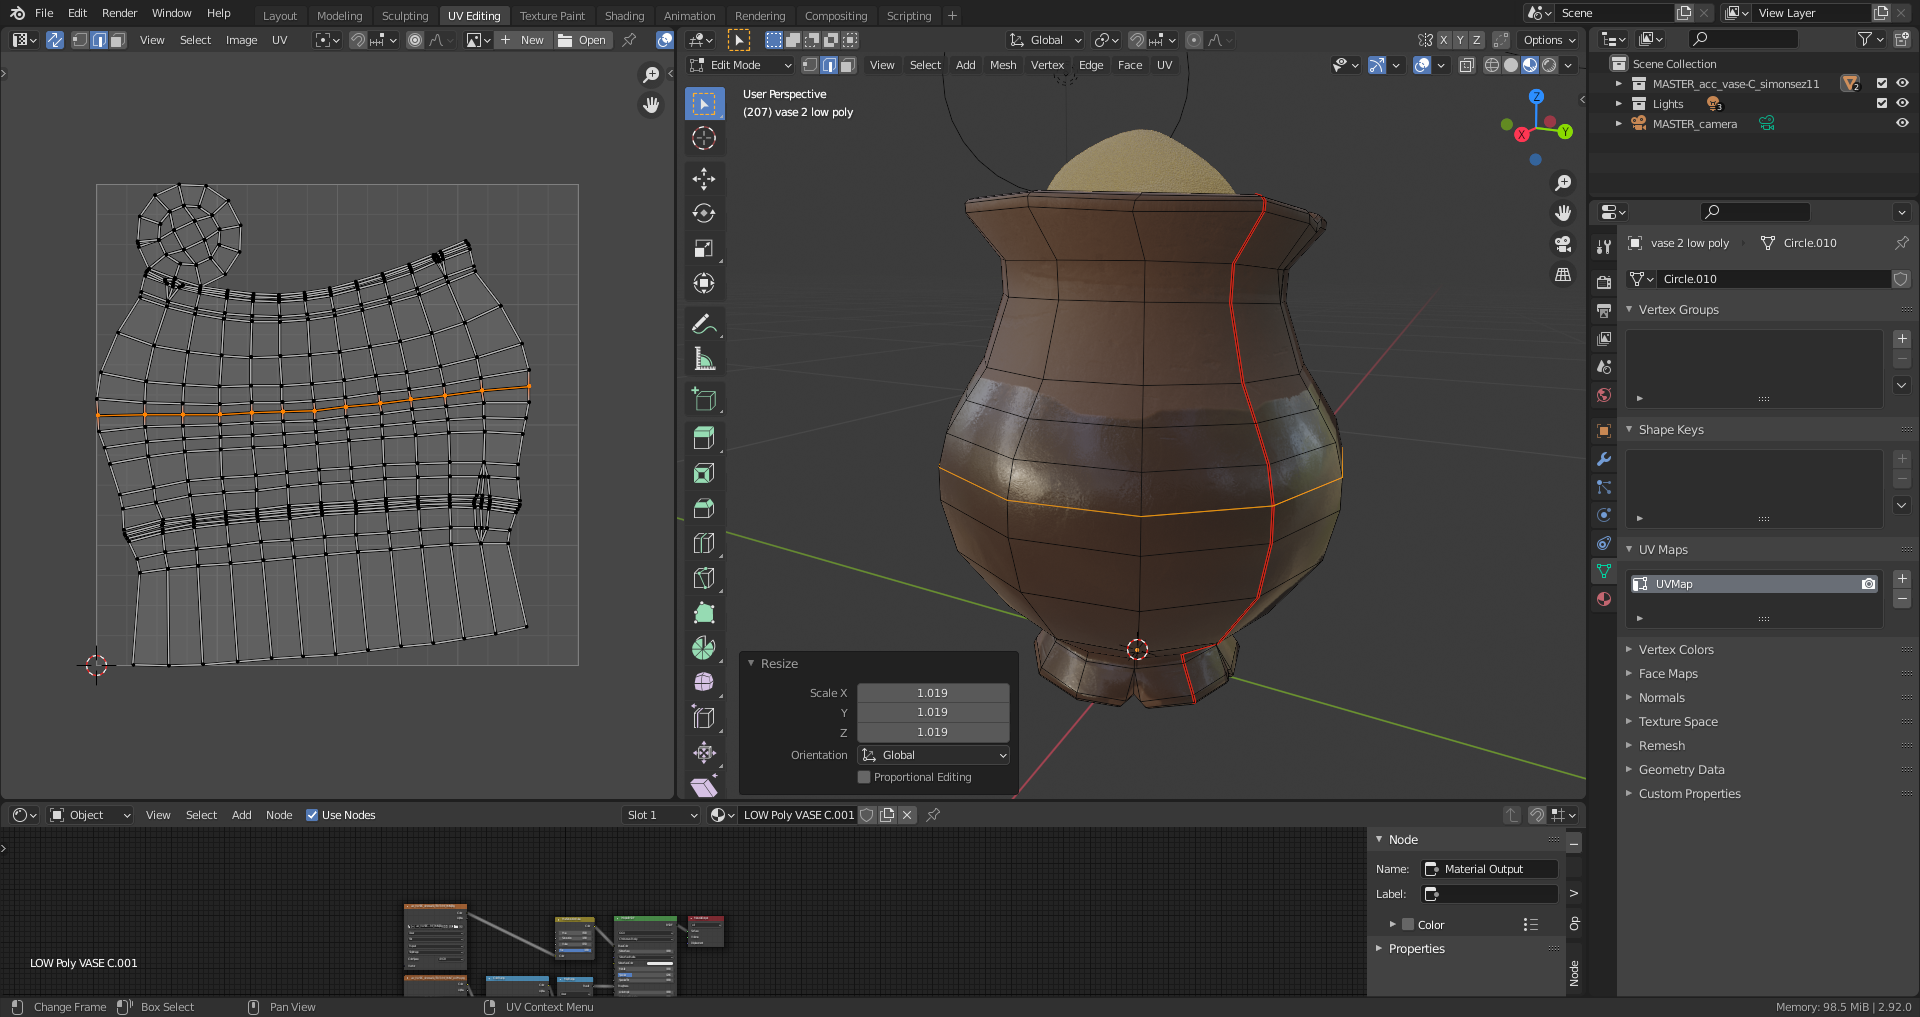Enable the Proportional Editing checkbox

(x=864, y=777)
